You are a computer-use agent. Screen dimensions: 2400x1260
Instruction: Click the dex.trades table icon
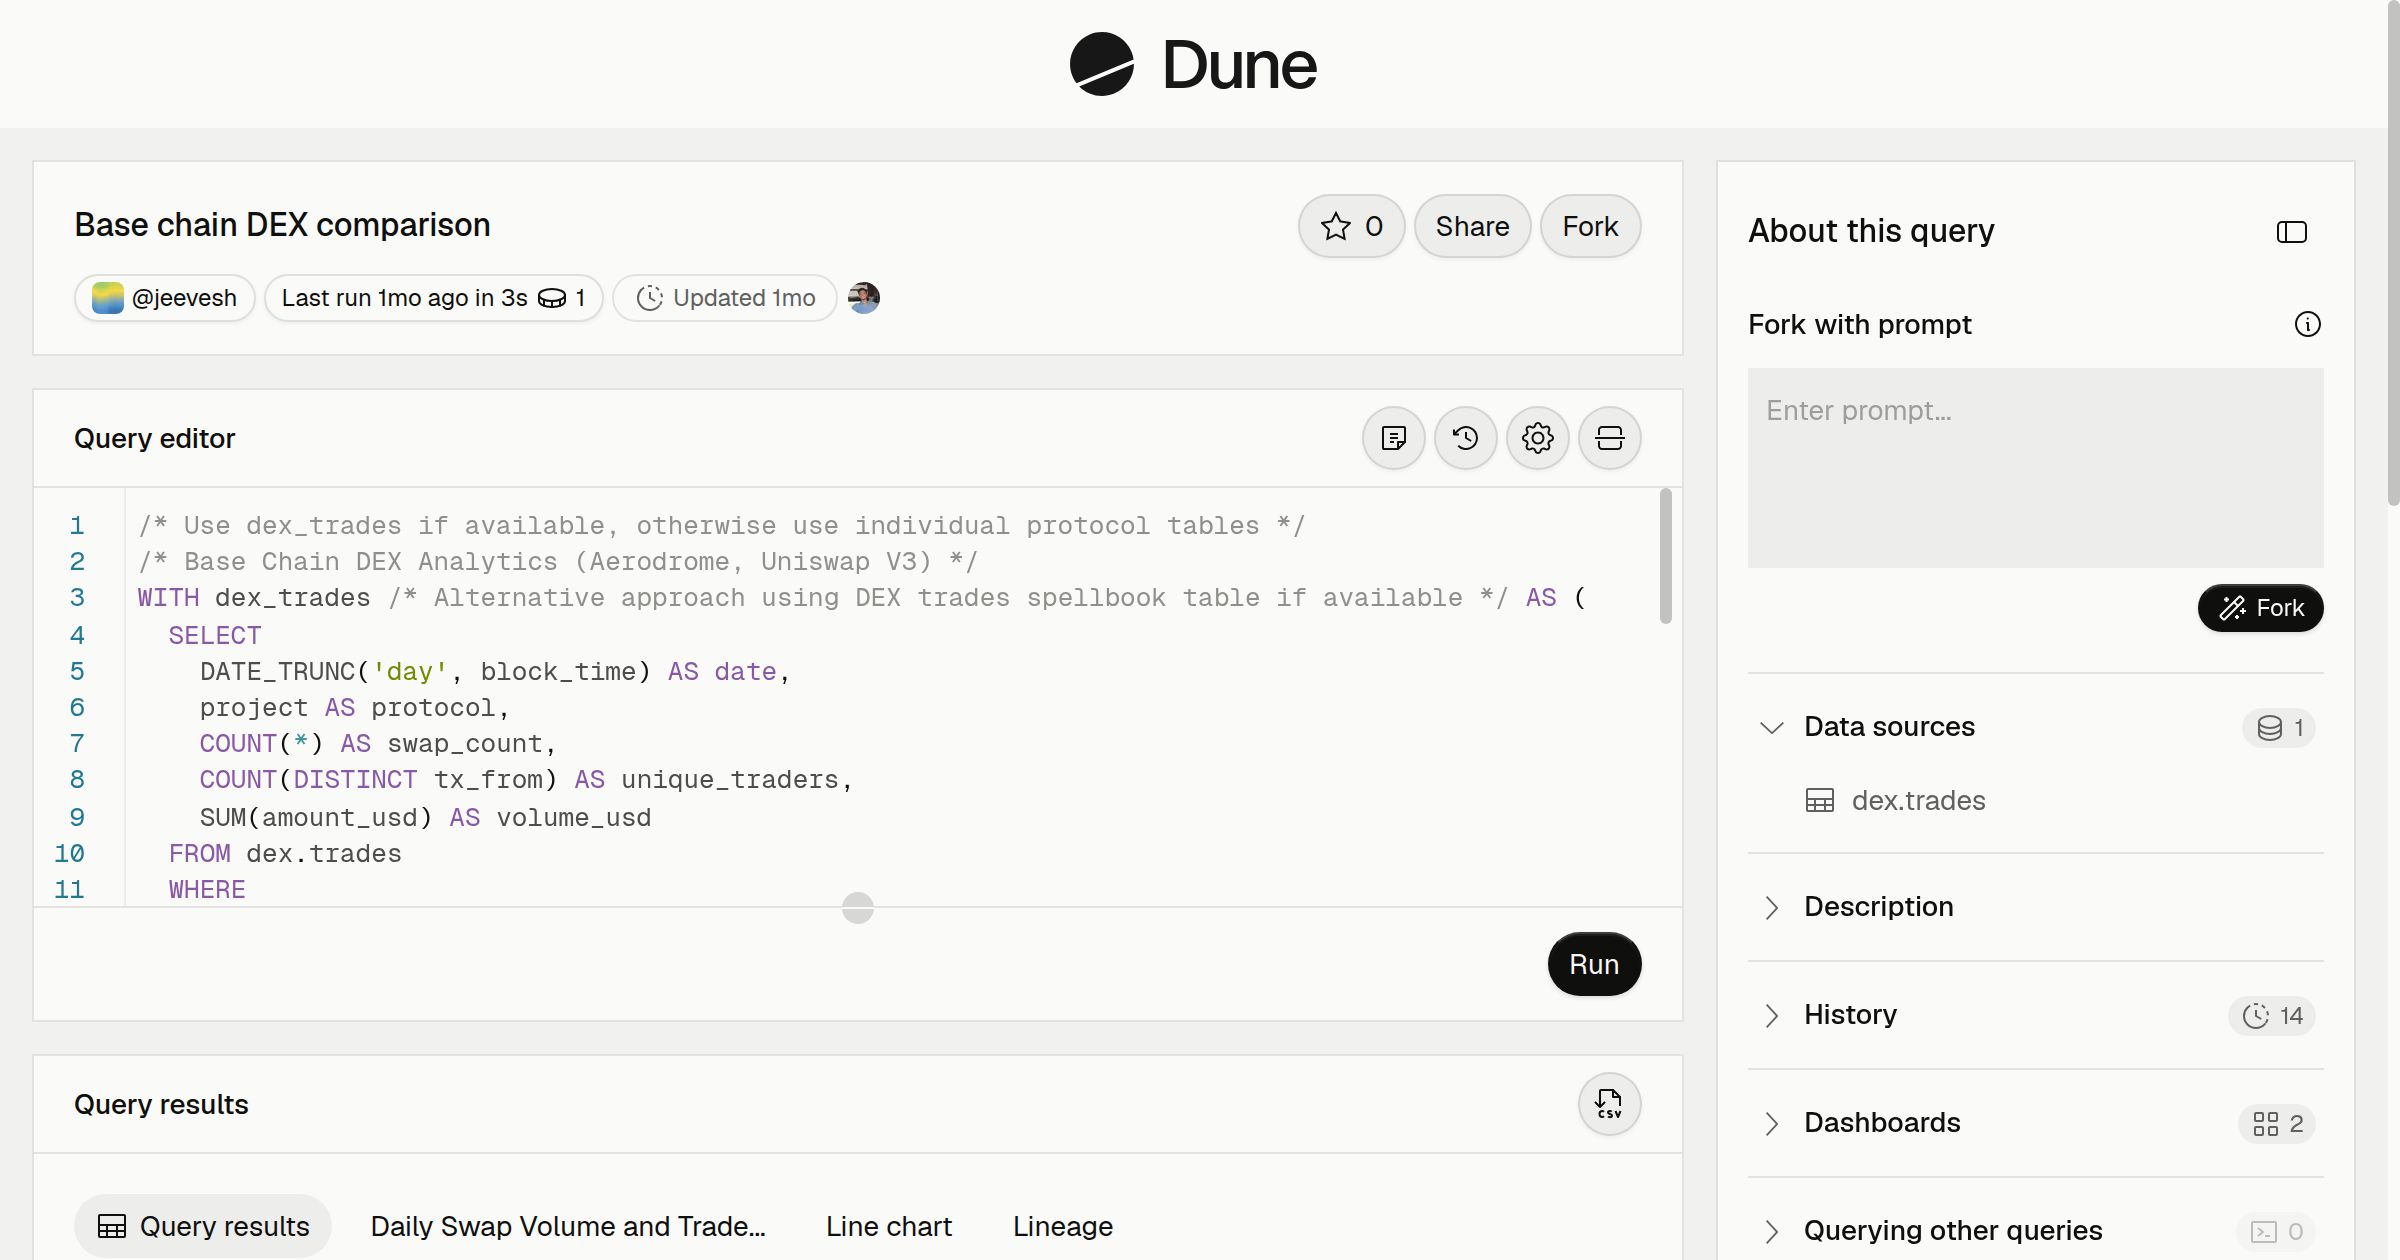point(1819,801)
